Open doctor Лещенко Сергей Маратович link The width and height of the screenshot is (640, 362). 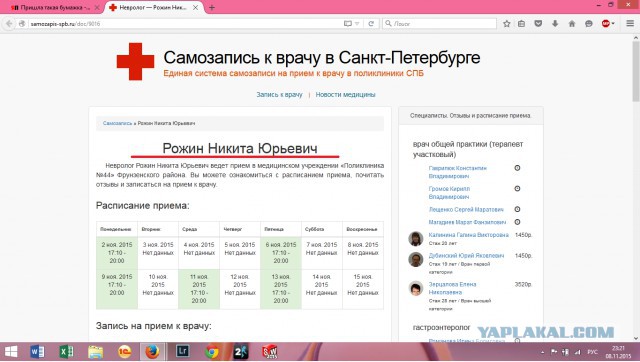pyautogui.click(x=466, y=209)
